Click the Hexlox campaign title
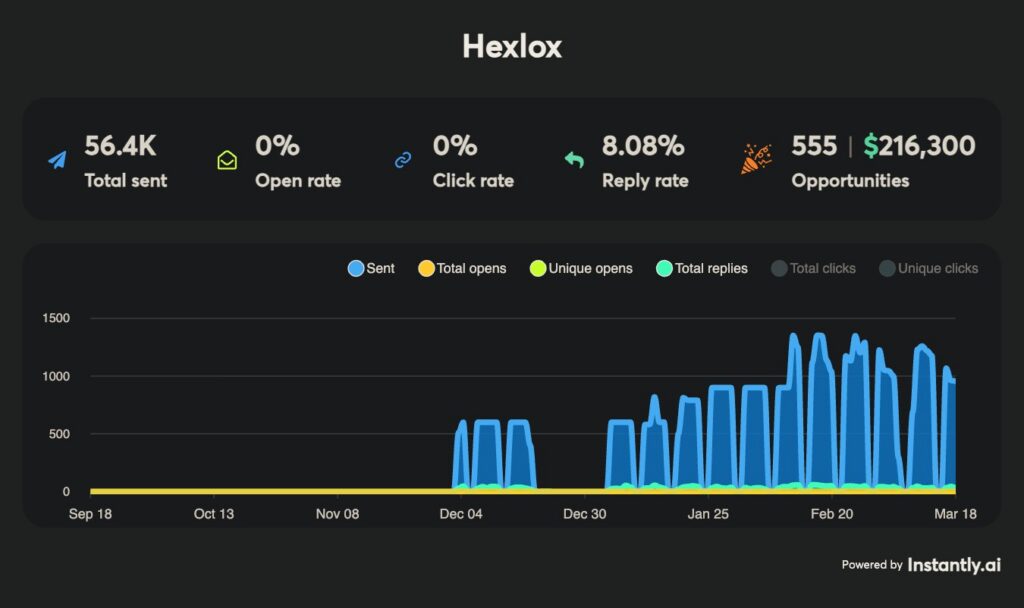 [x=512, y=46]
